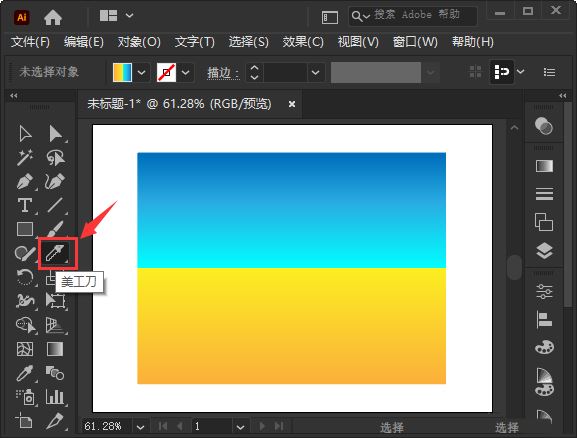Open the 文字(T) menu
This screenshot has width=577, height=438.
(194, 42)
